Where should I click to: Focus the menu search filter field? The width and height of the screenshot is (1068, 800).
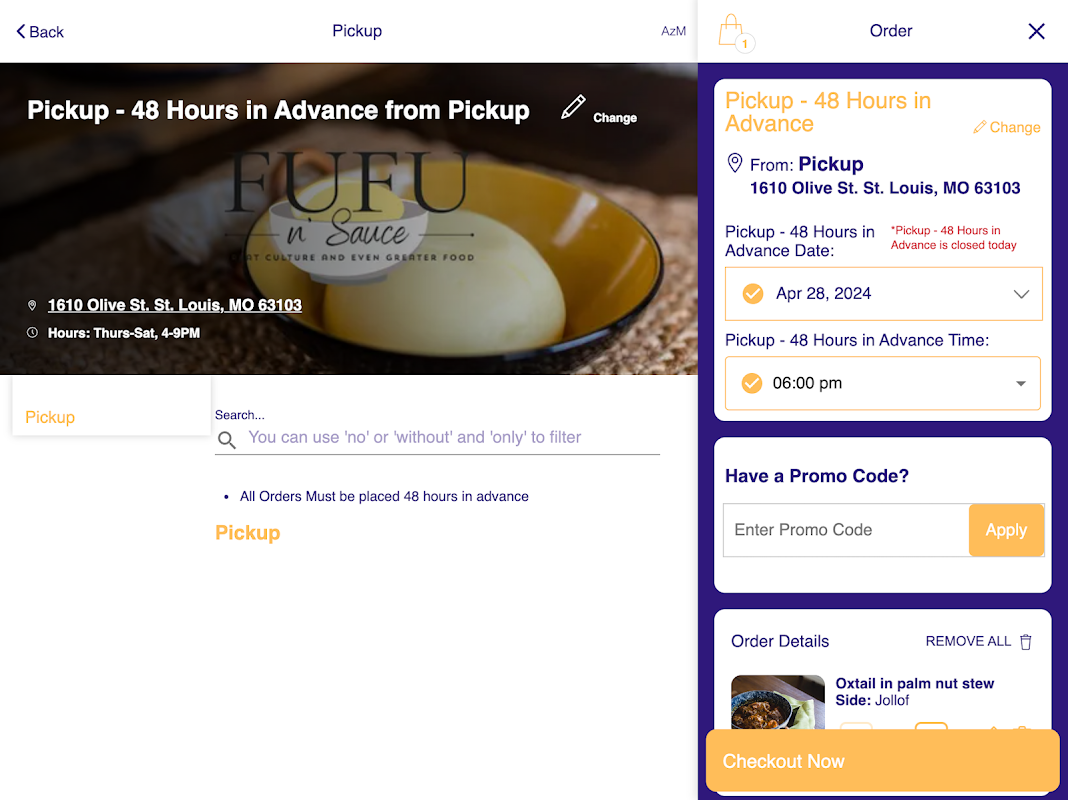[x=437, y=438]
